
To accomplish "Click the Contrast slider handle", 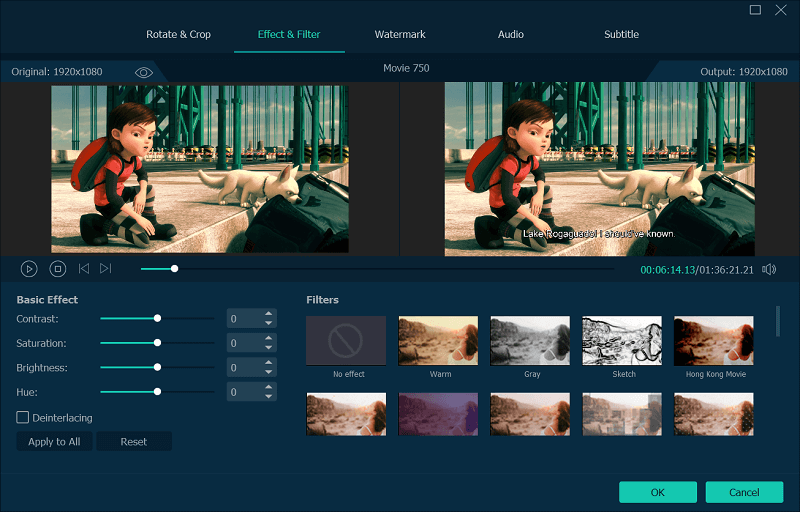I will 158,318.
